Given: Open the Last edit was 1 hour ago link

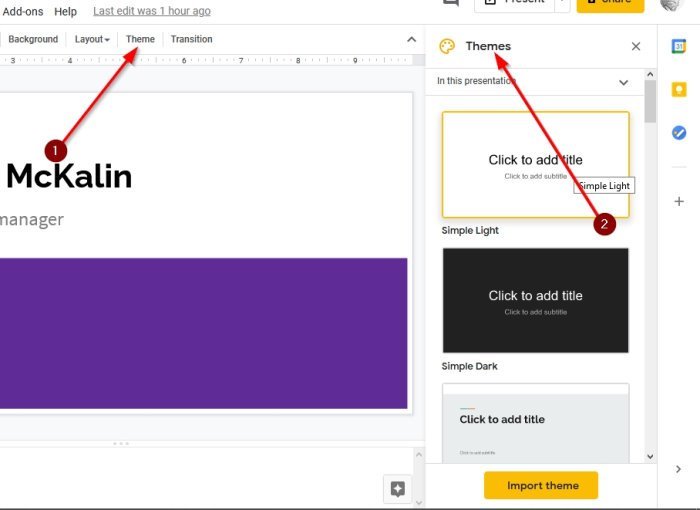Looking at the screenshot, I should tap(152, 11).
